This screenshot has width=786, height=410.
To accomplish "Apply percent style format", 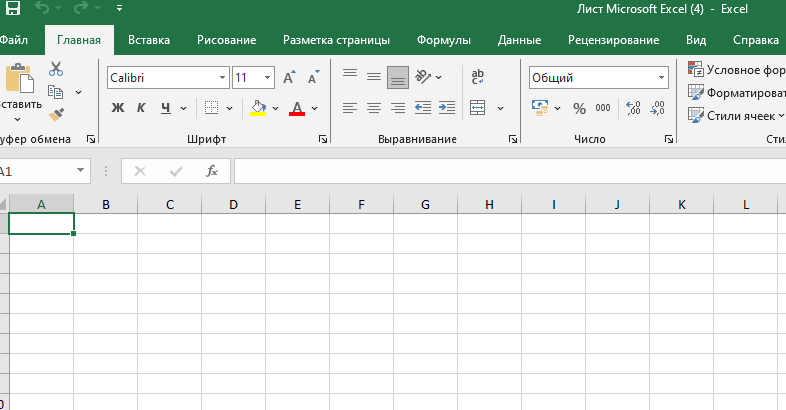I will coord(579,108).
